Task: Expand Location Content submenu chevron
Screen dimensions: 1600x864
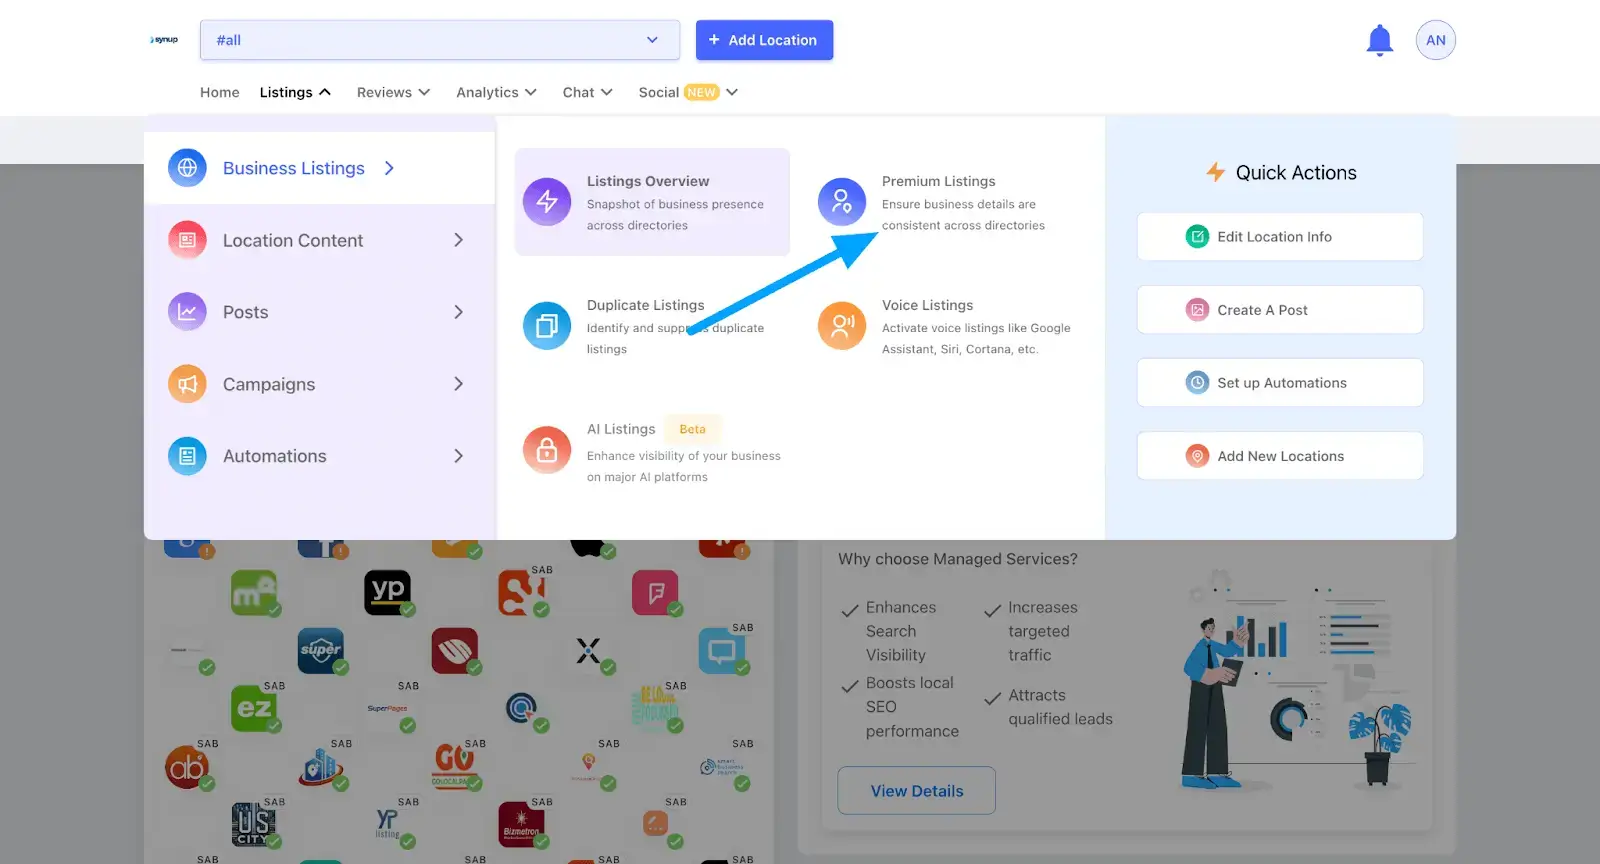Action: tap(458, 240)
